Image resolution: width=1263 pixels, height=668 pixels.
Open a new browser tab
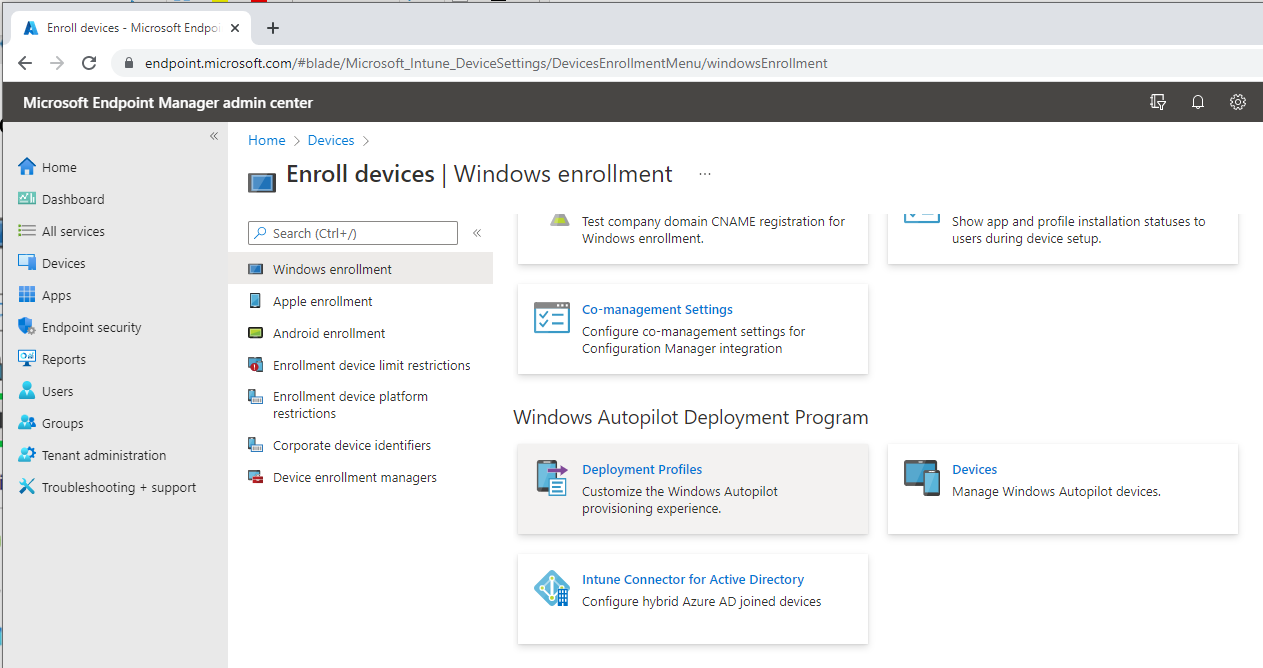[273, 28]
